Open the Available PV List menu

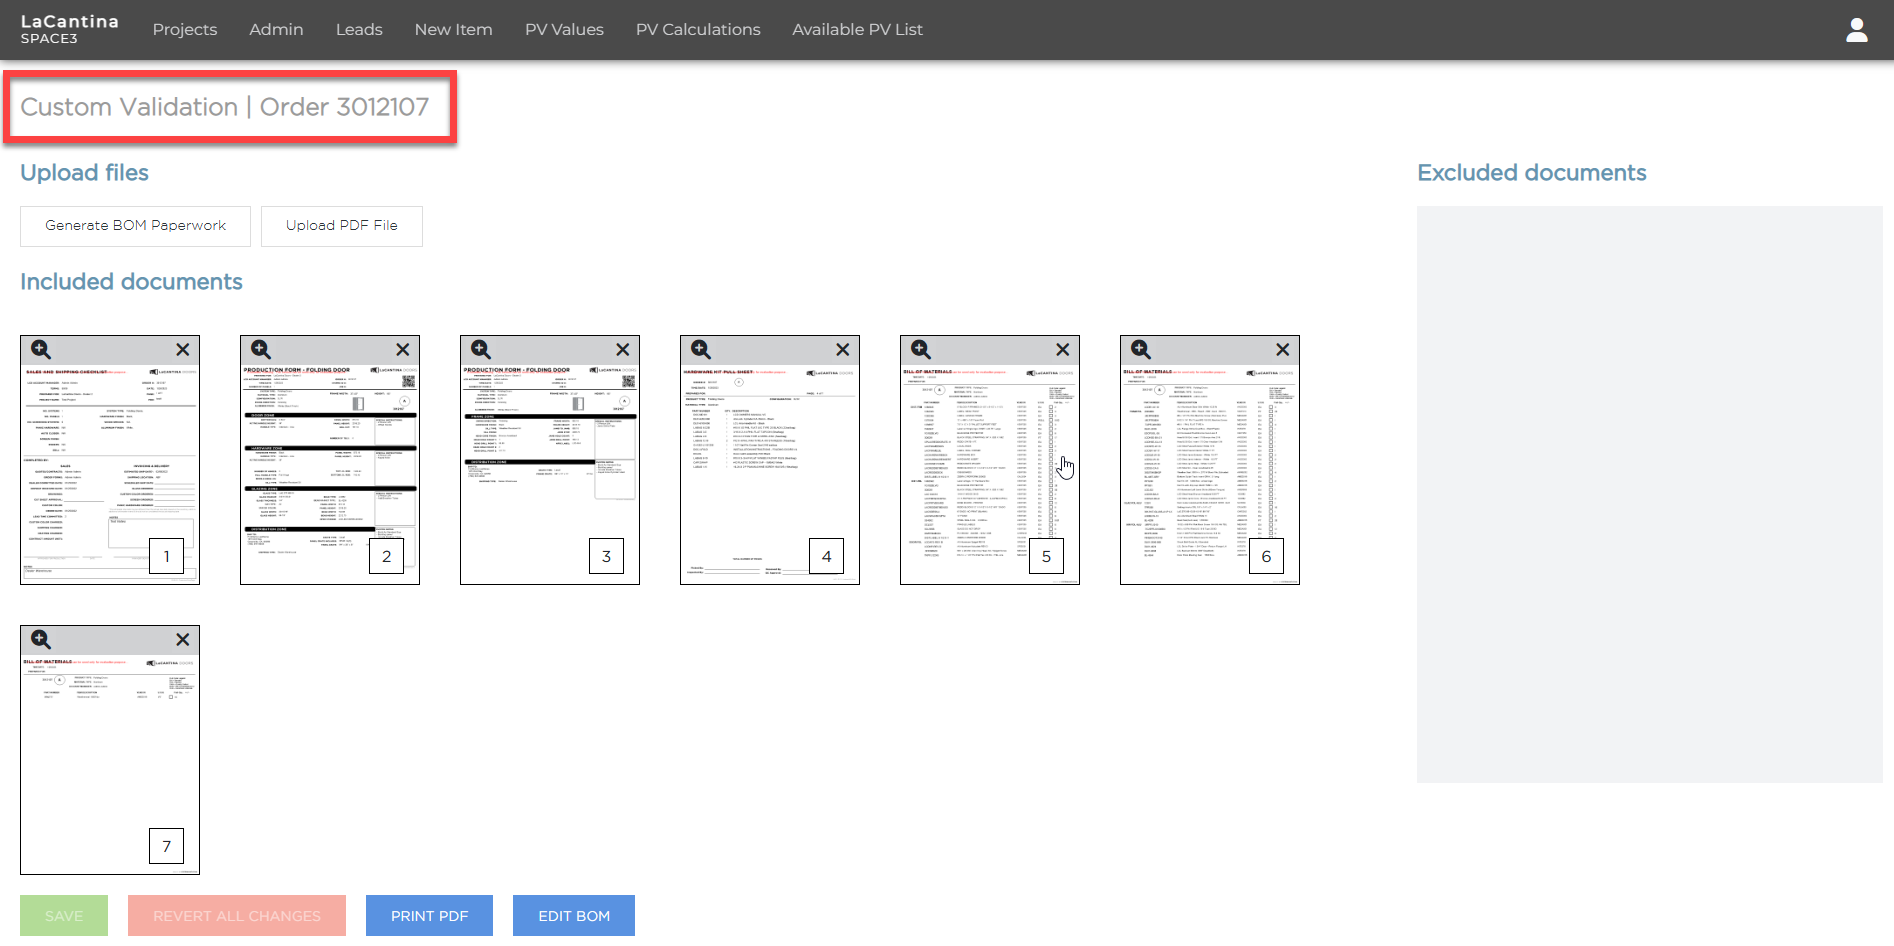point(857,30)
